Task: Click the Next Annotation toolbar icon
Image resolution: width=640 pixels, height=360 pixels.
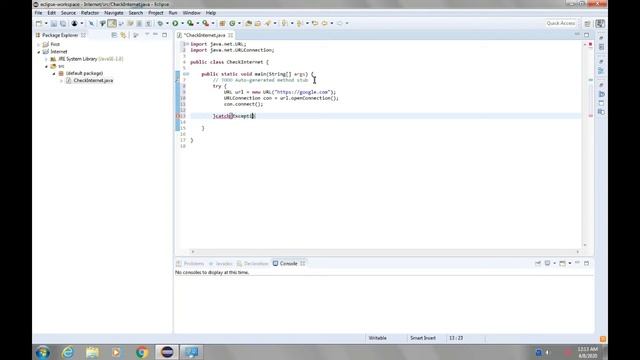Action: [285, 24]
